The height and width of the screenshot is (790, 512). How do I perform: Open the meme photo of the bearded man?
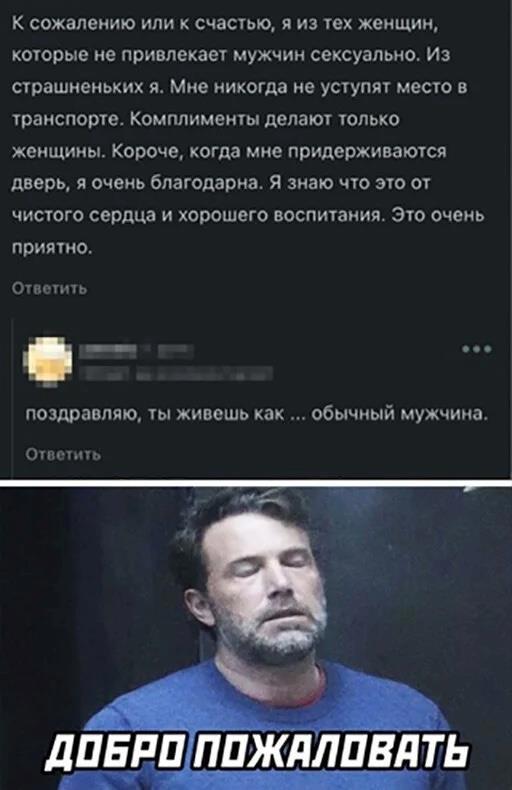[256, 638]
